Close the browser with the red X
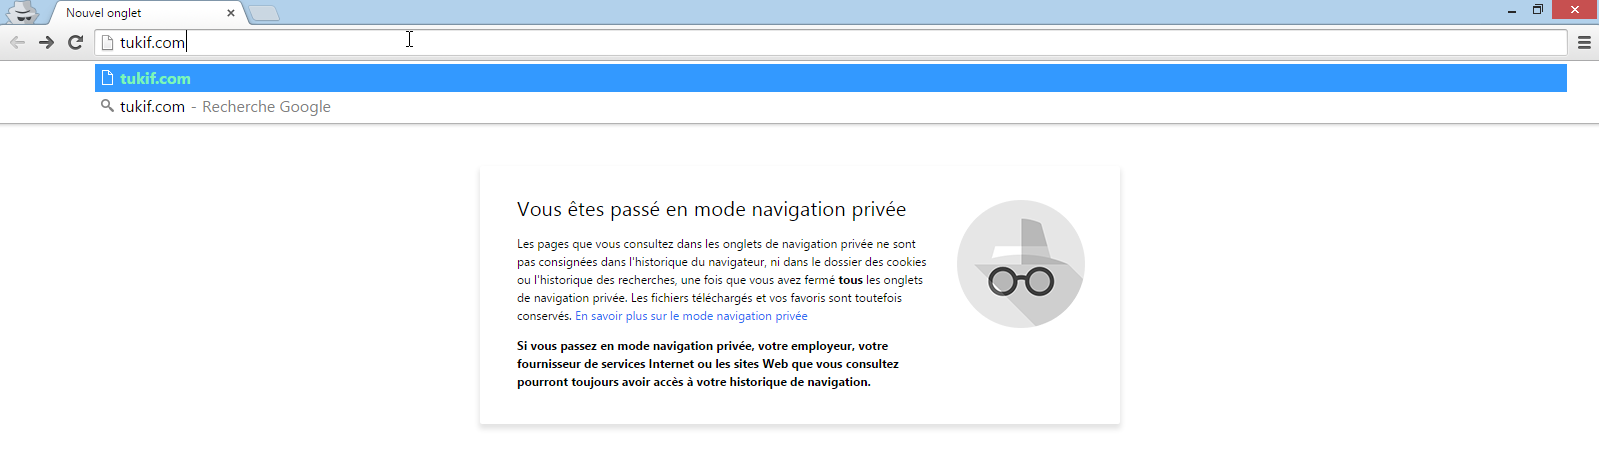This screenshot has width=1599, height=464. tap(1575, 10)
